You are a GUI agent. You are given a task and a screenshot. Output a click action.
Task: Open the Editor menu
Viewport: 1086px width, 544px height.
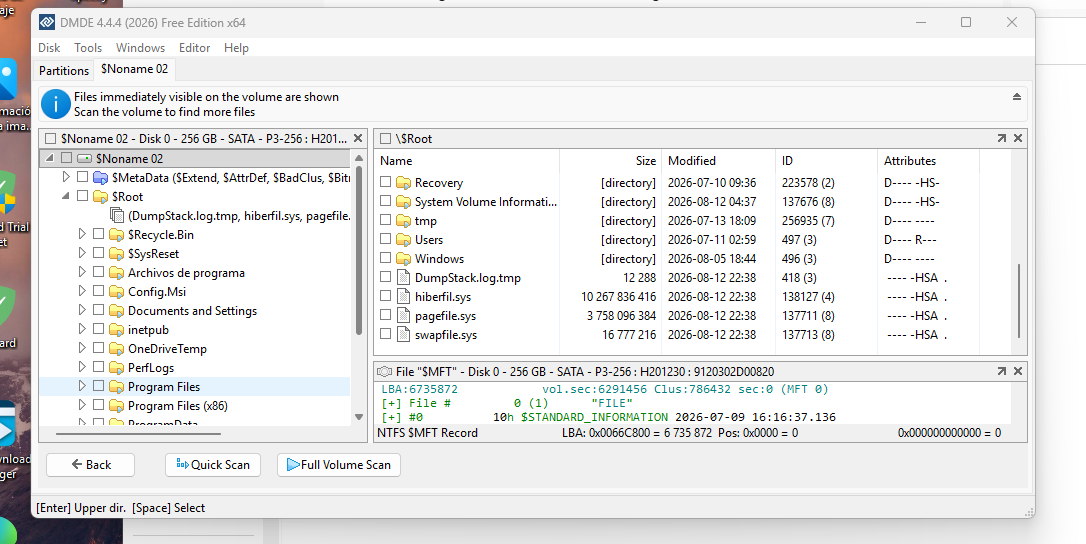point(195,48)
